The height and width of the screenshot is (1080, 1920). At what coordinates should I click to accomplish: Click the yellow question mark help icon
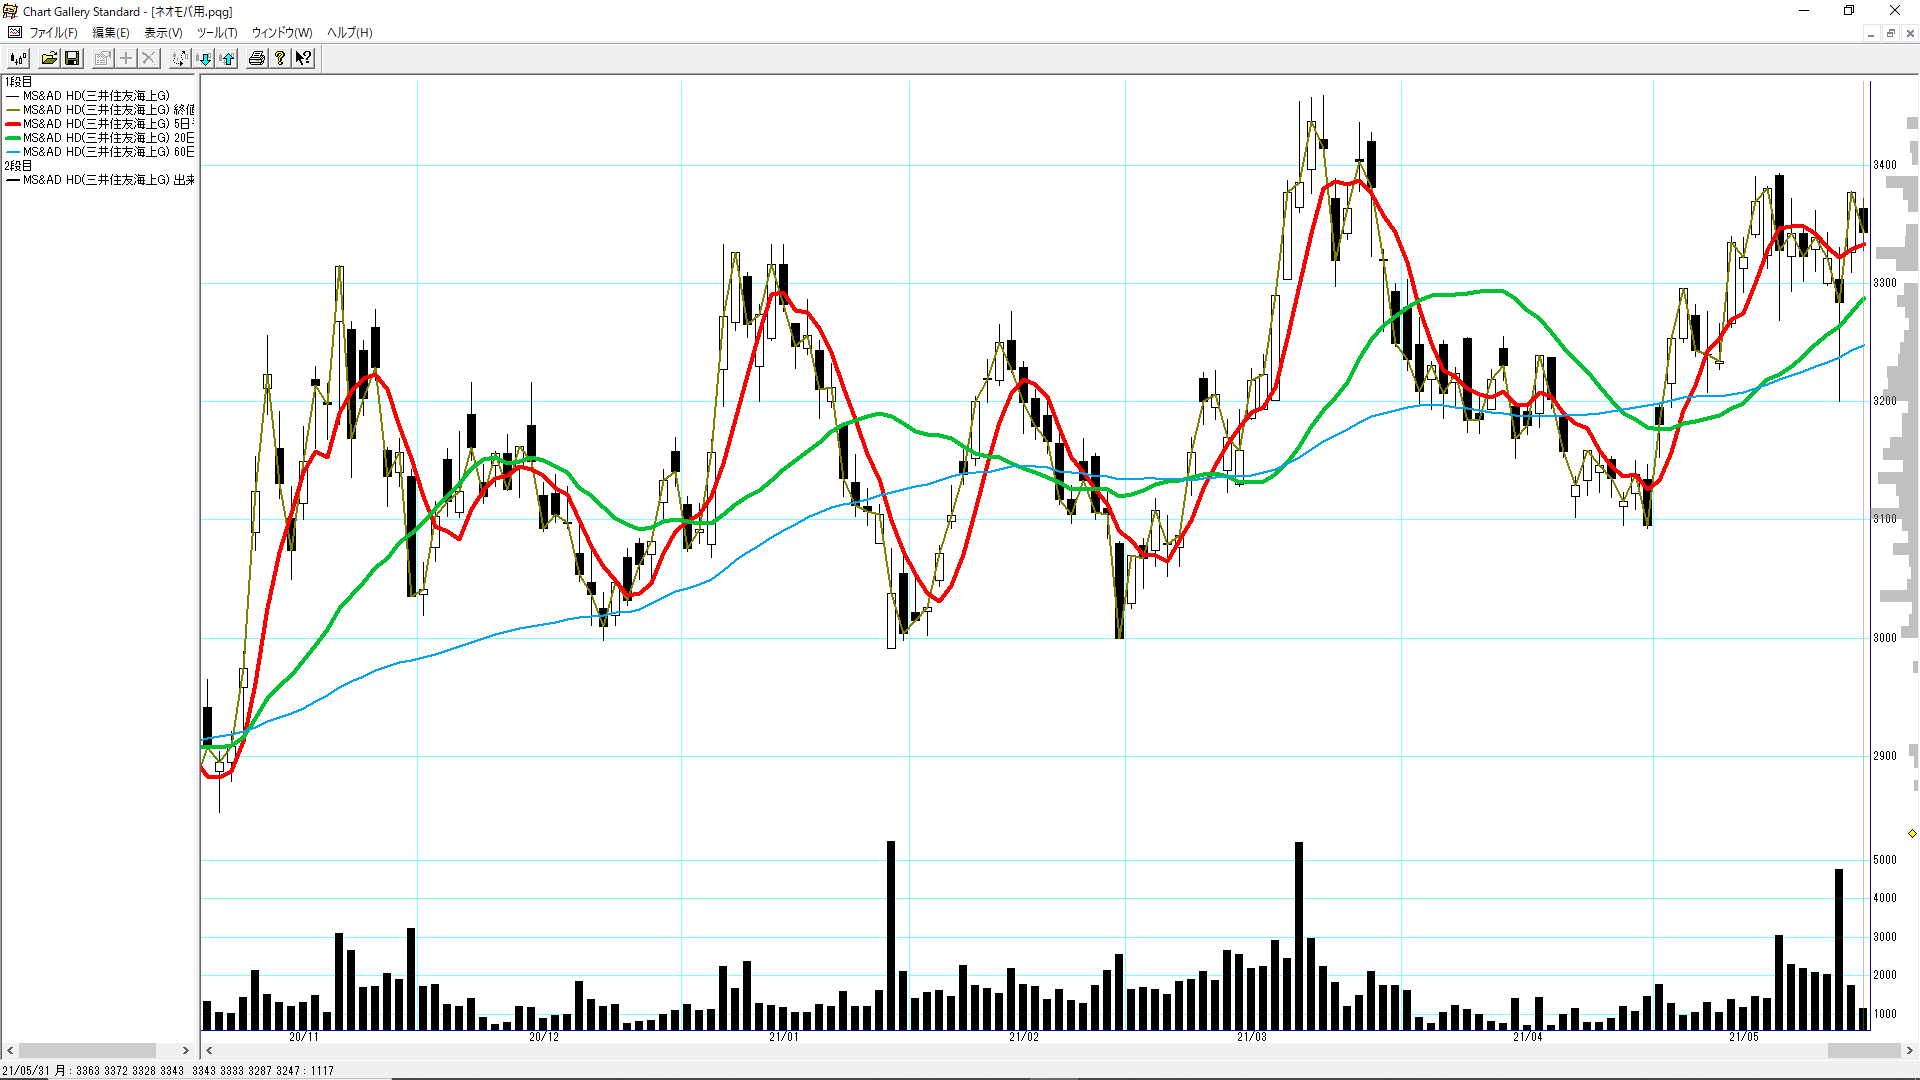pos(280,58)
